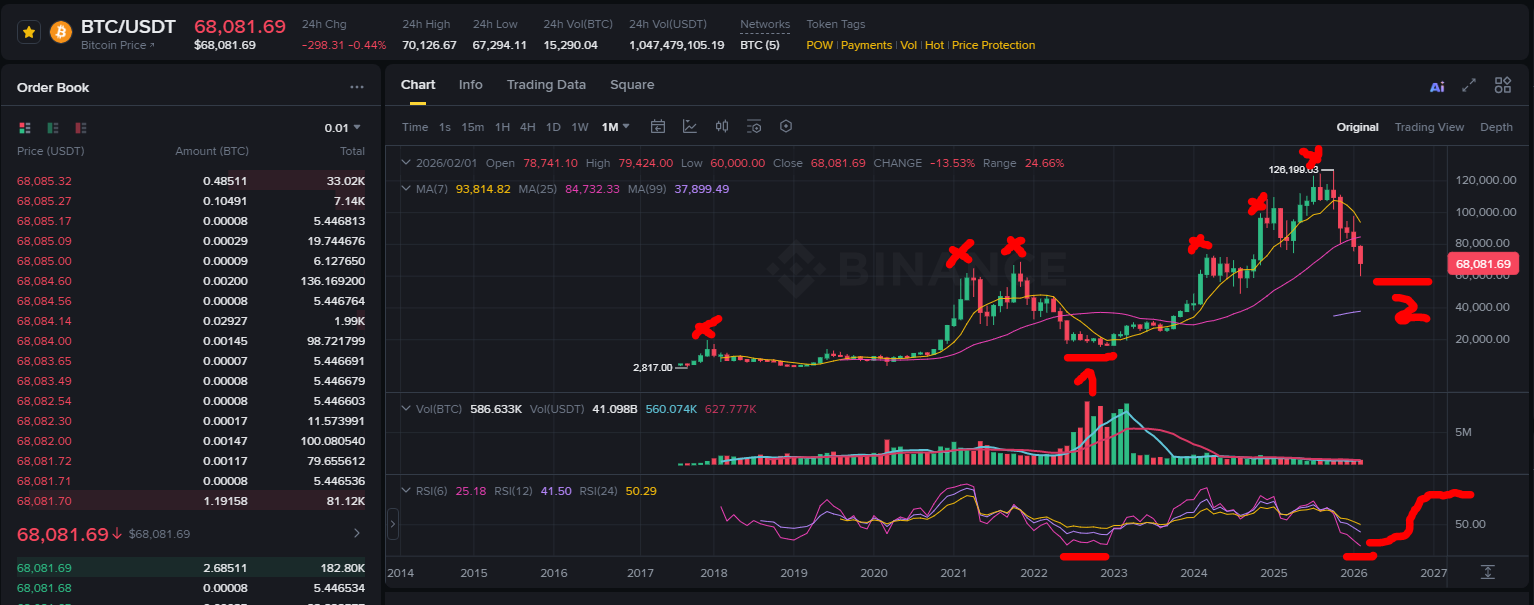This screenshot has width=1534, height=605.
Task: Click the Amount (BTC) column header
Action: pos(212,151)
